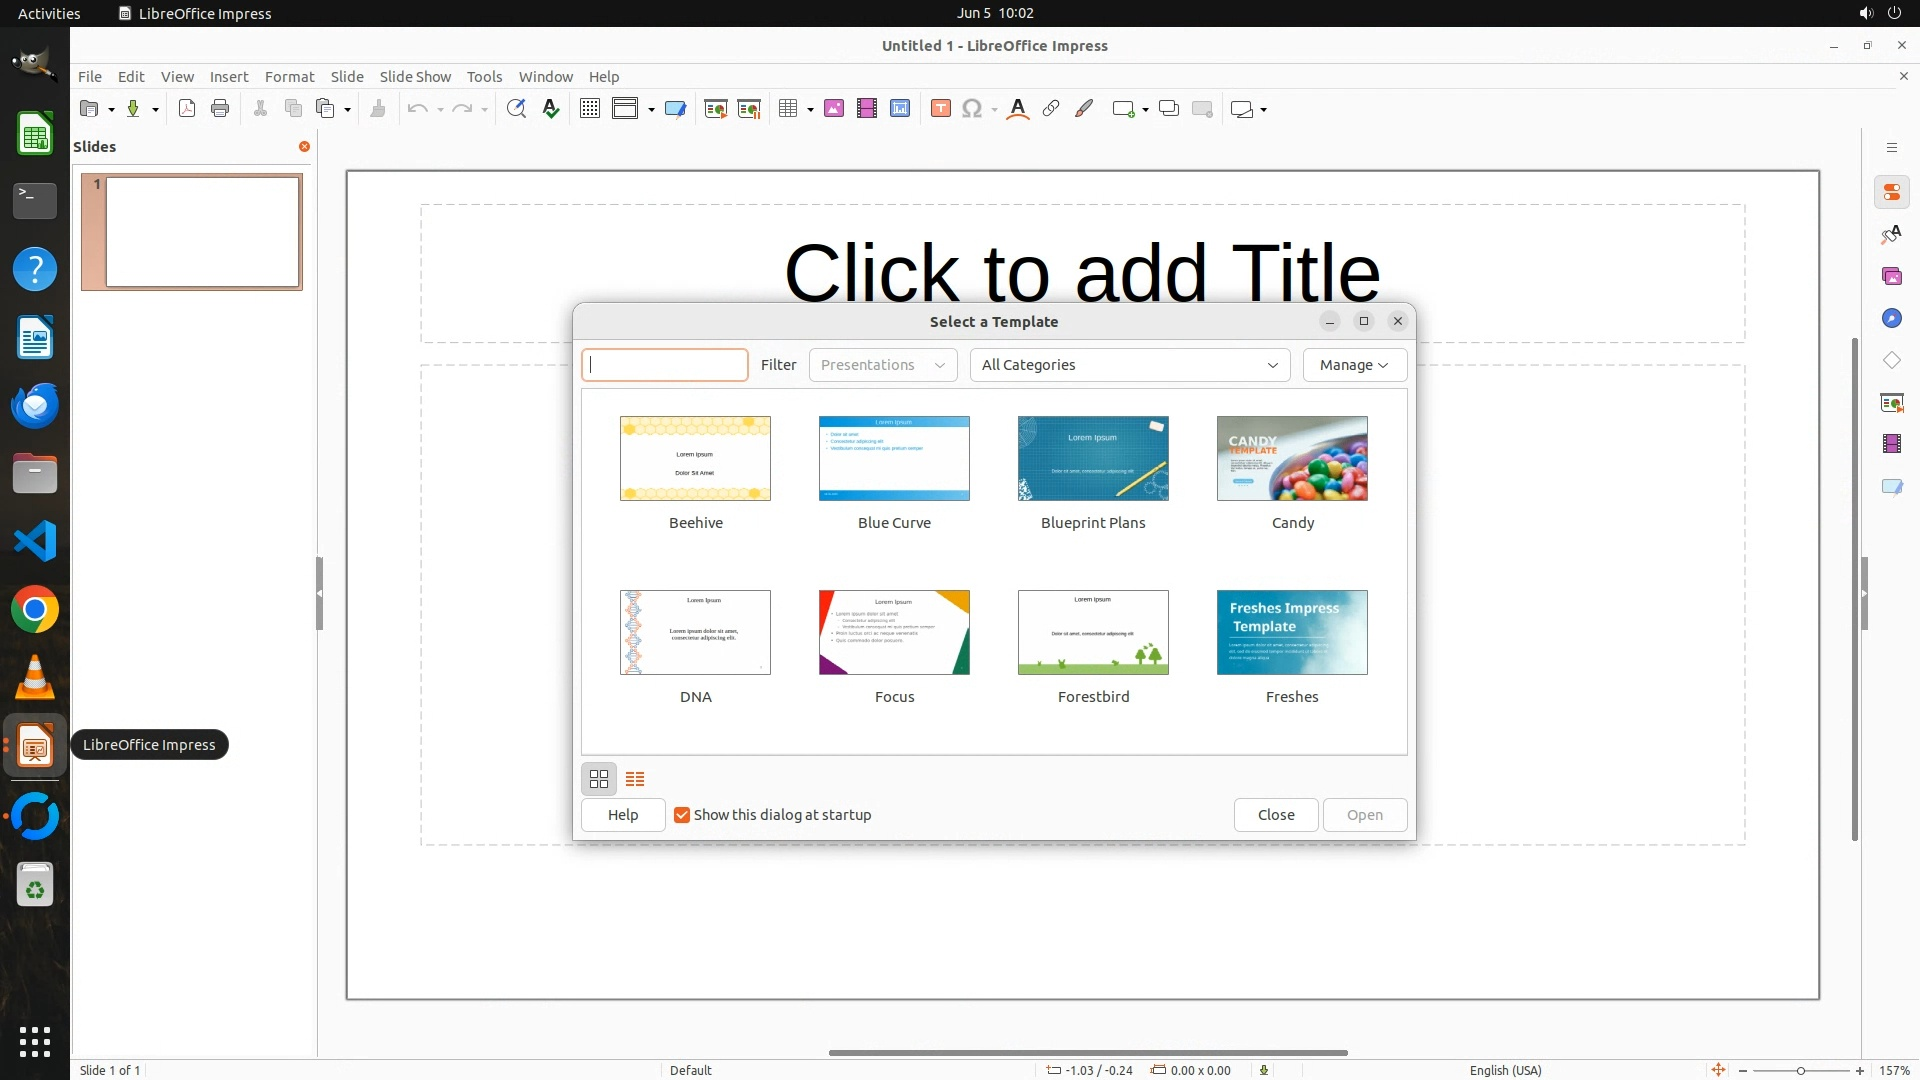The image size is (1920, 1080).
Task: Click the zoom slider in status bar
Action: pyautogui.click(x=1800, y=1070)
